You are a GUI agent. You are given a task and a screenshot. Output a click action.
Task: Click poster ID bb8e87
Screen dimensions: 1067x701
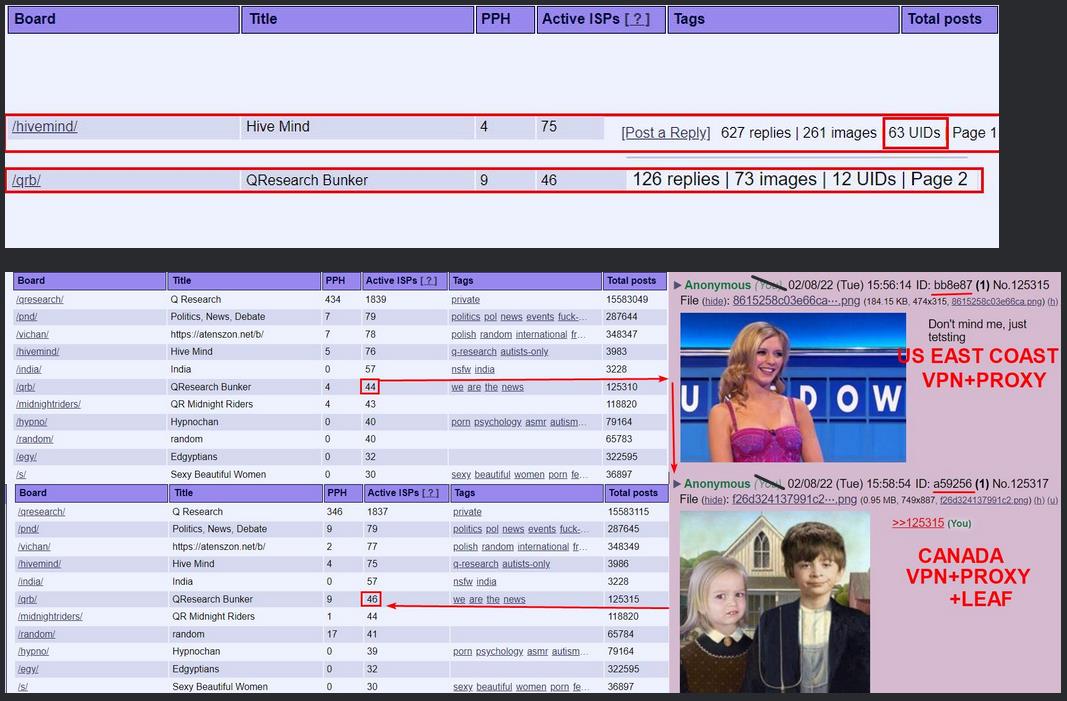click(953, 285)
